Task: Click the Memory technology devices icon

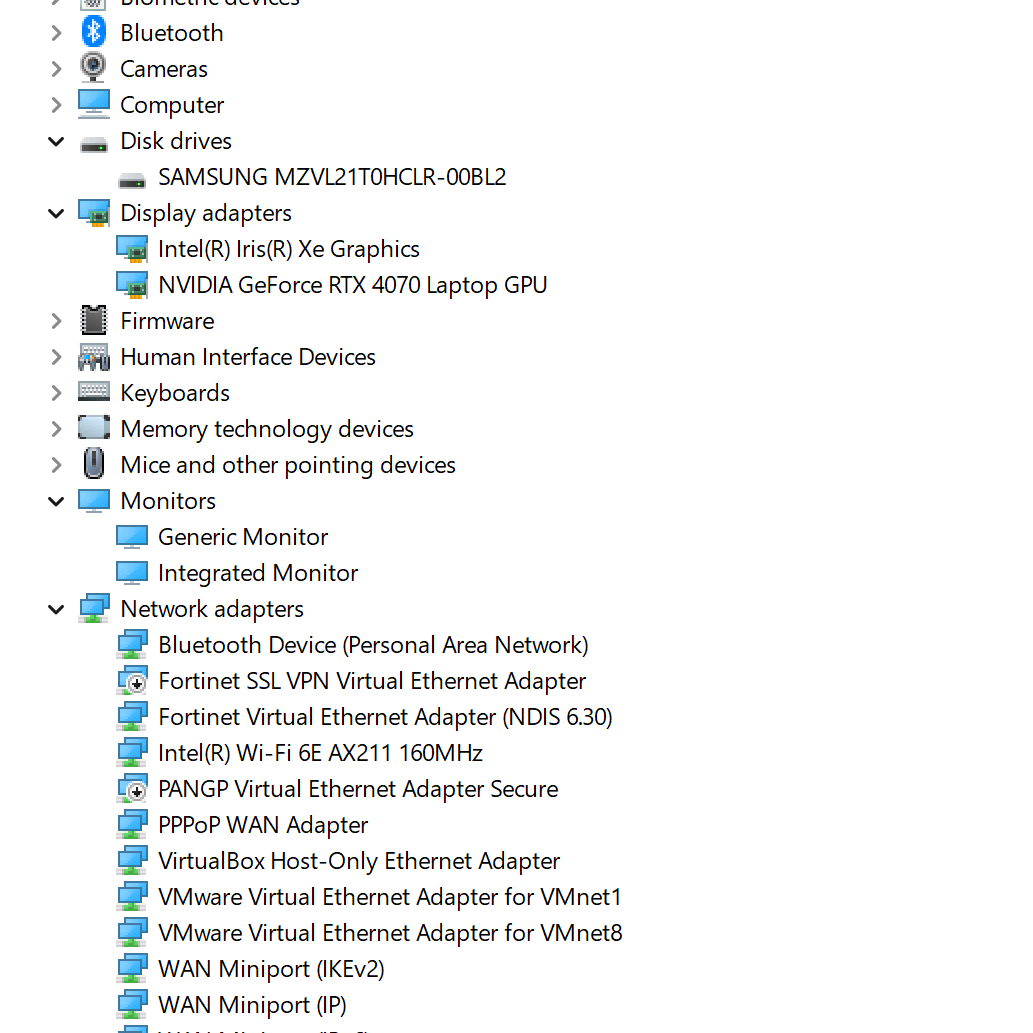Action: [x=94, y=428]
